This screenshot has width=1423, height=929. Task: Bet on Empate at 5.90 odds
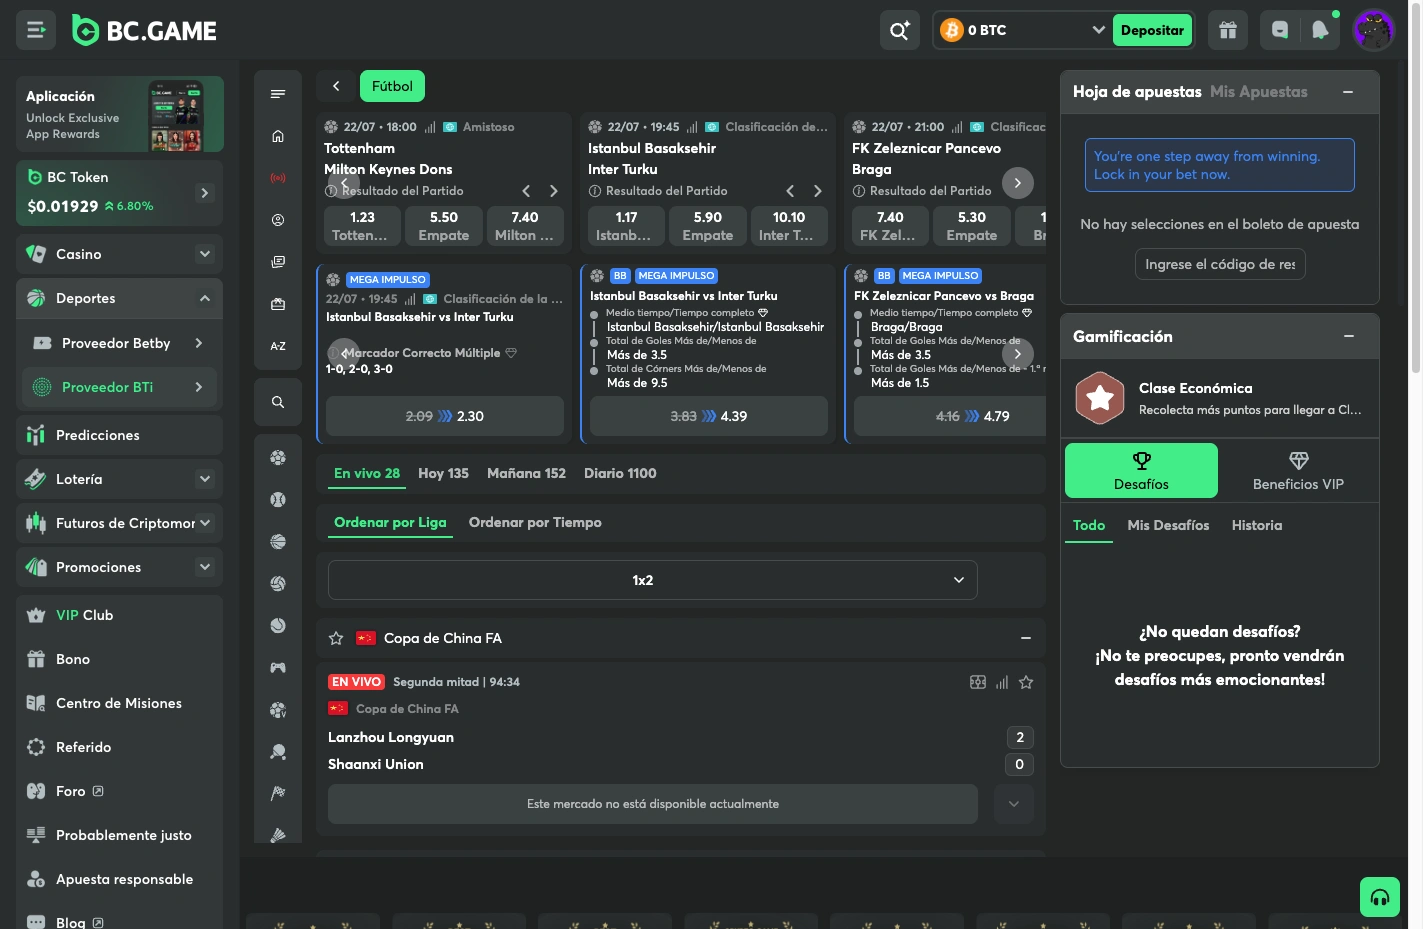(707, 226)
